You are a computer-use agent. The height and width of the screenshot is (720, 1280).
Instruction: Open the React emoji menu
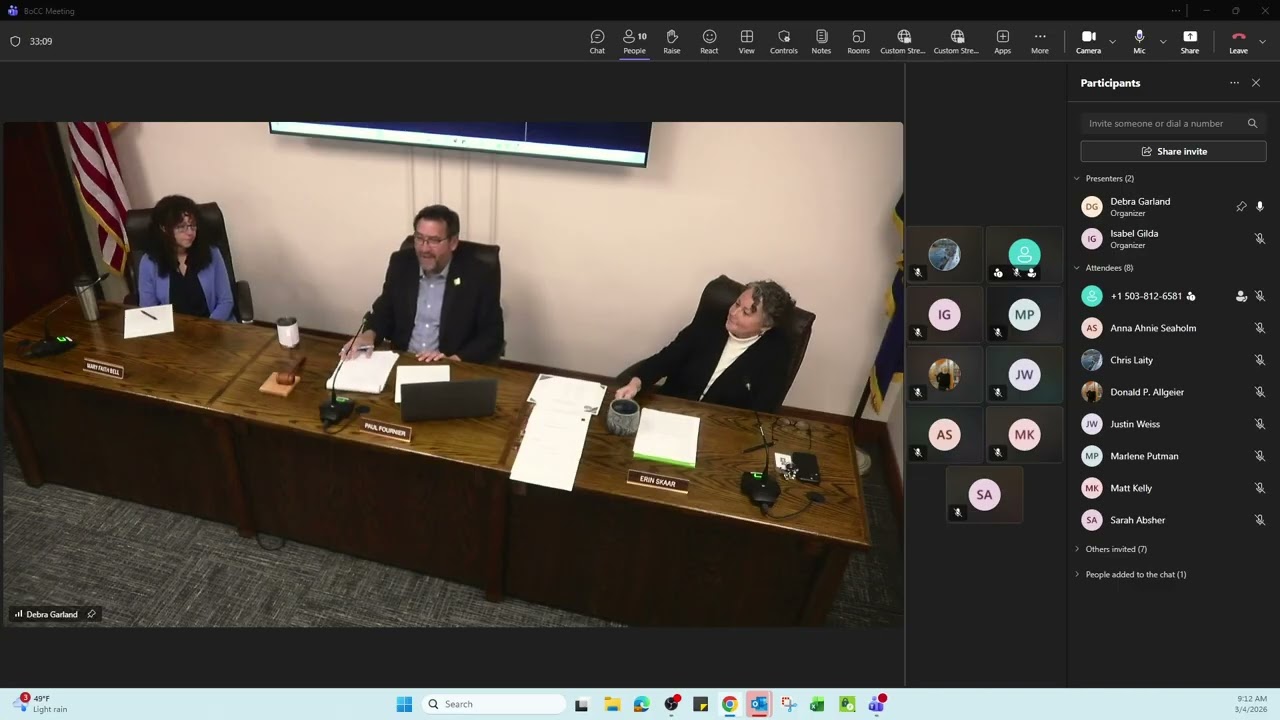click(x=709, y=41)
